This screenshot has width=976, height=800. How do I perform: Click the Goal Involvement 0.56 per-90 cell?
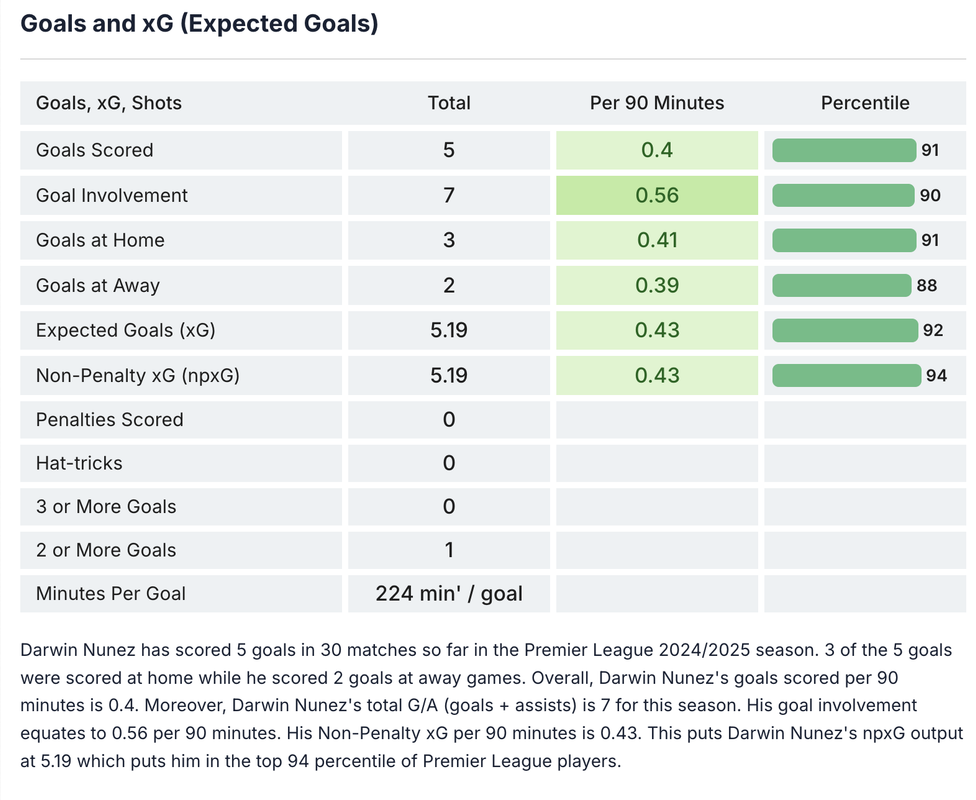coord(657,195)
